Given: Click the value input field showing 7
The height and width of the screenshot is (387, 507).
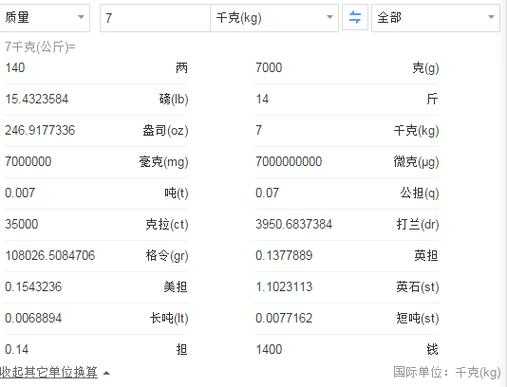Looking at the screenshot, I should tap(155, 17).
